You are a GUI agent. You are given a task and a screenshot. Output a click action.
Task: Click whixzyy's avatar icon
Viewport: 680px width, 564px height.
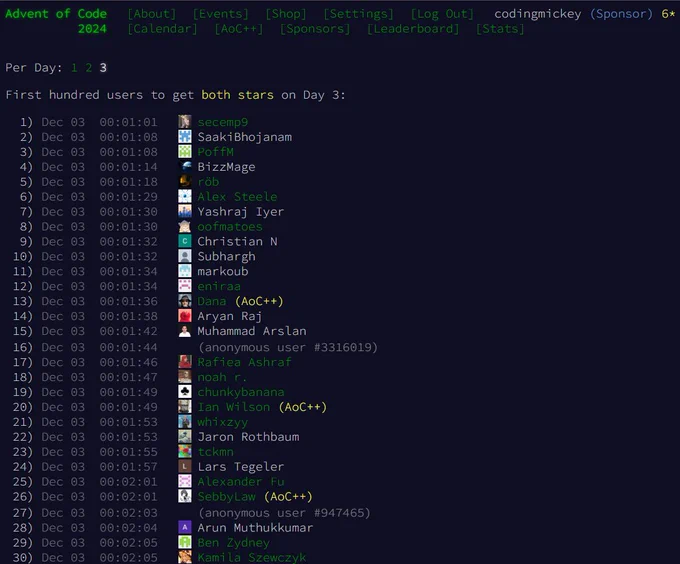click(185, 421)
